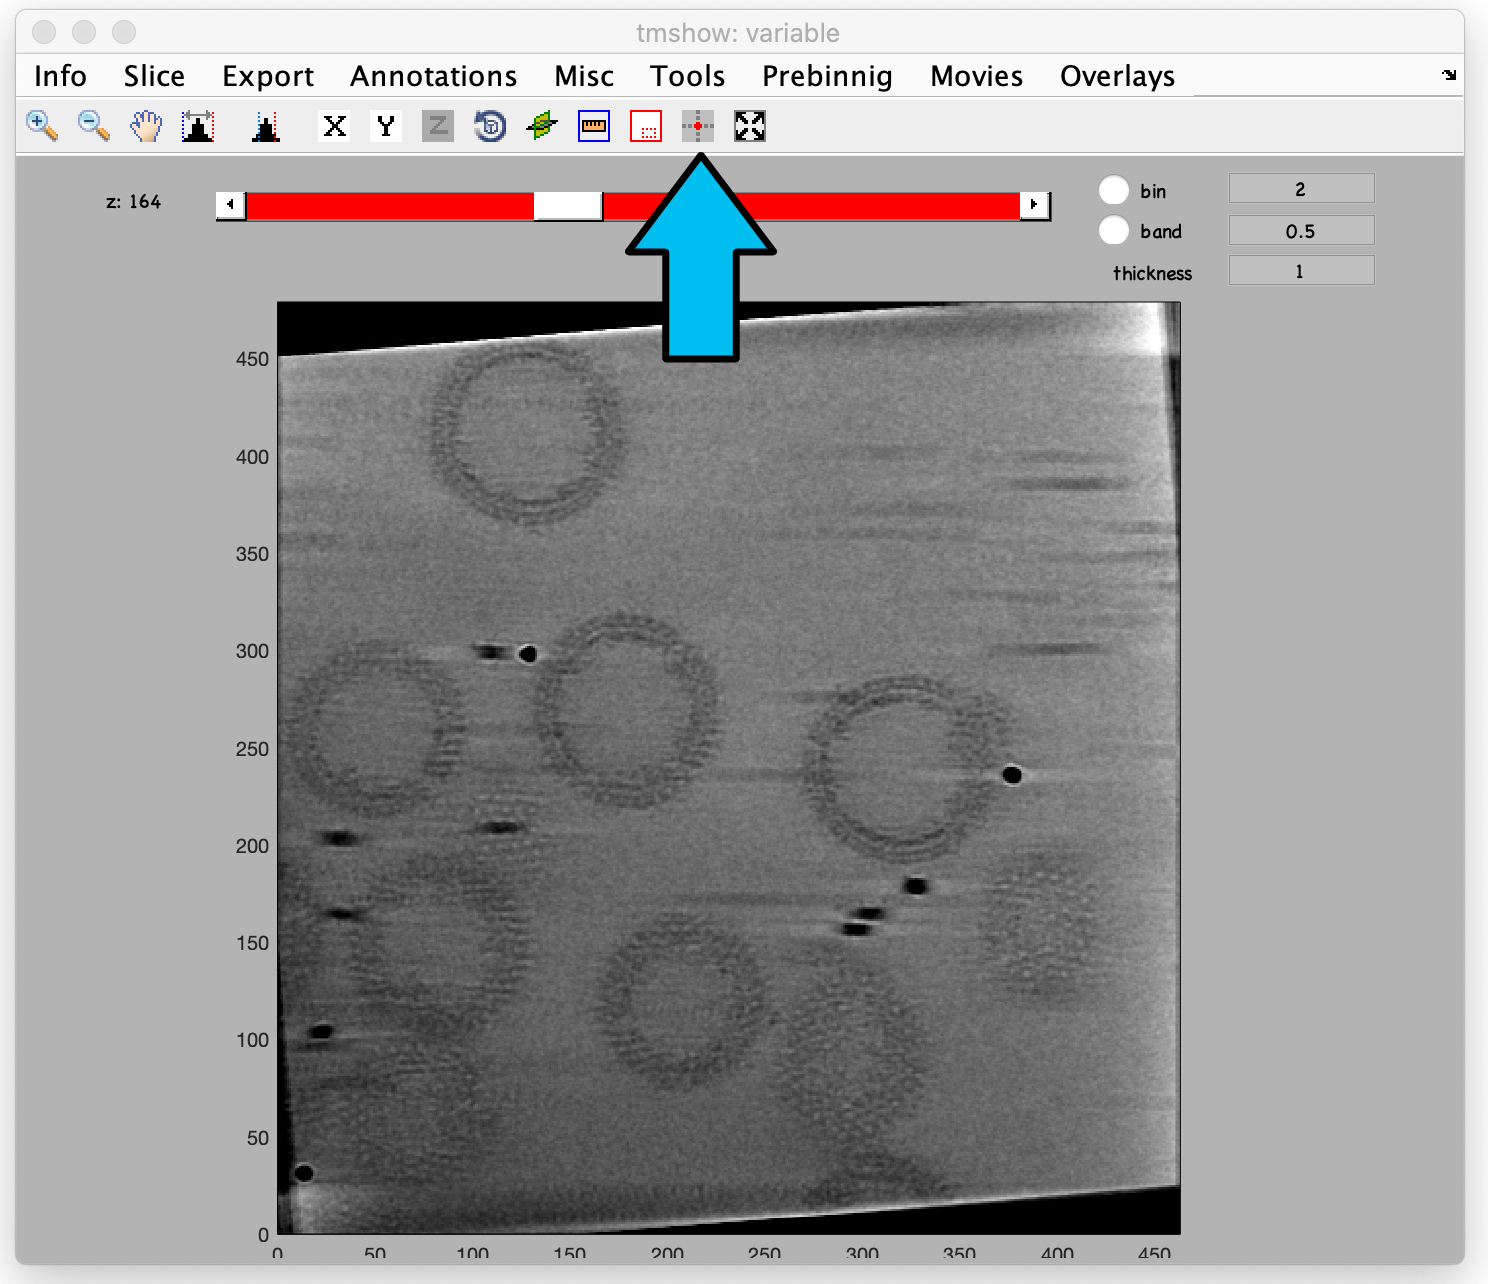Viewport: 1488px width, 1284px height.
Task: Open the first histogram adjustment tool
Action: pos(197,125)
